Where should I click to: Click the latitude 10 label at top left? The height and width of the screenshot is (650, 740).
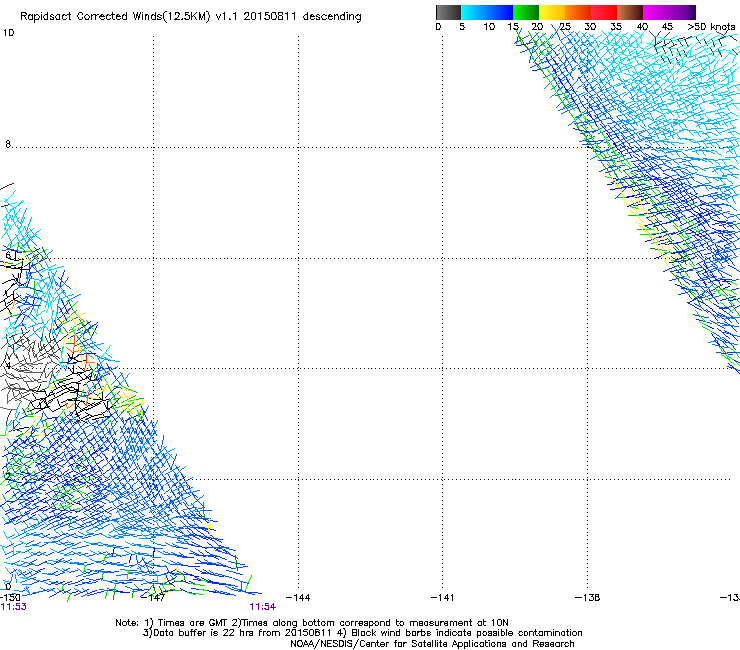[8, 33]
